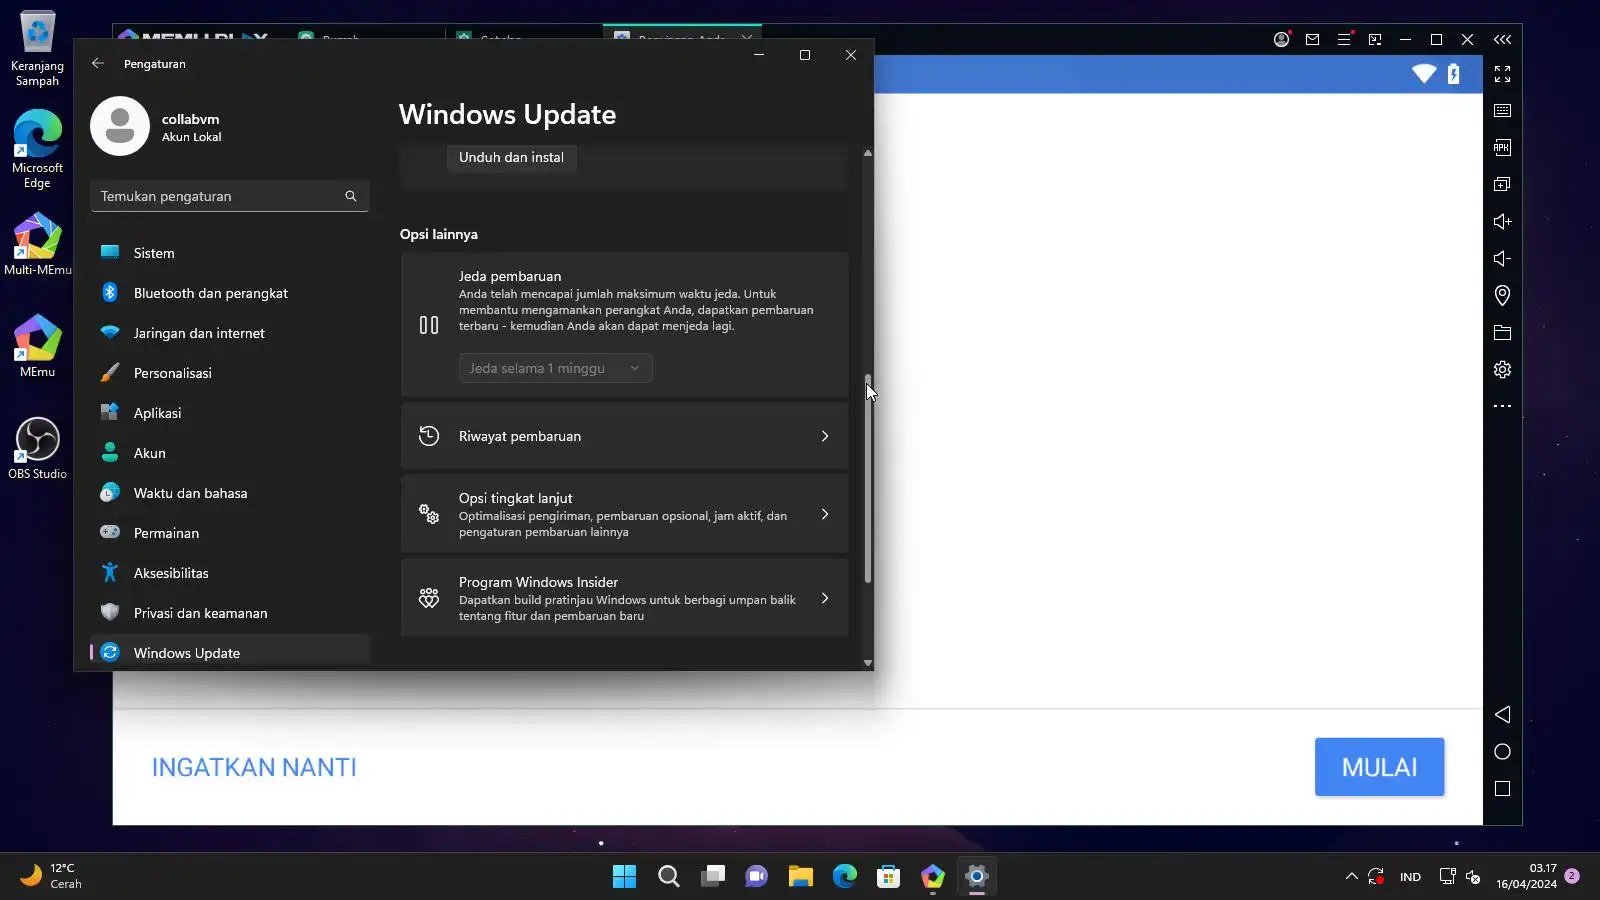Collapse MEmu sidebar with triple arrows
Viewport: 1600px width, 900px height.
1502,40
